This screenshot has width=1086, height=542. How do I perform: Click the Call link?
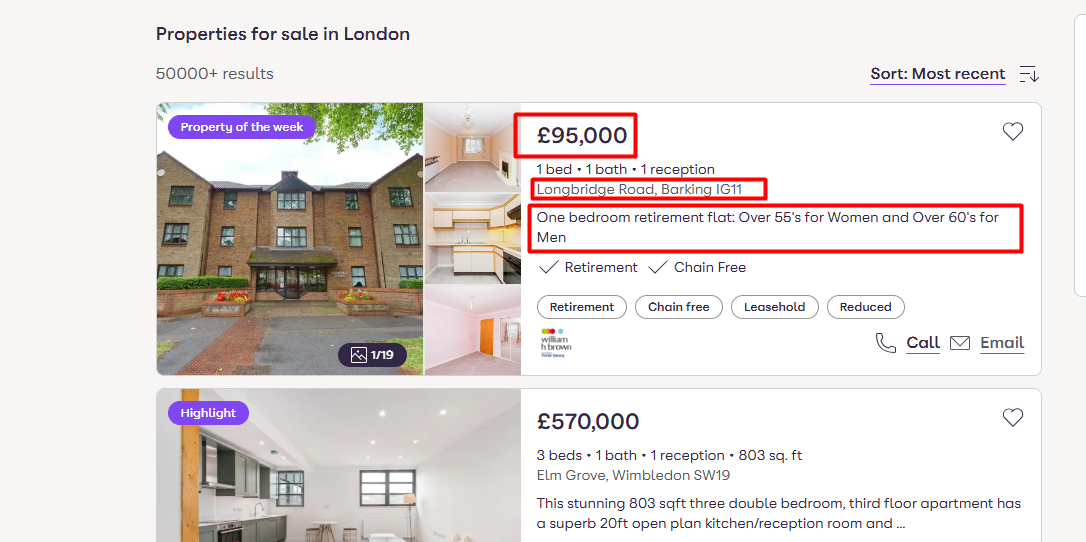coord(923,343)
